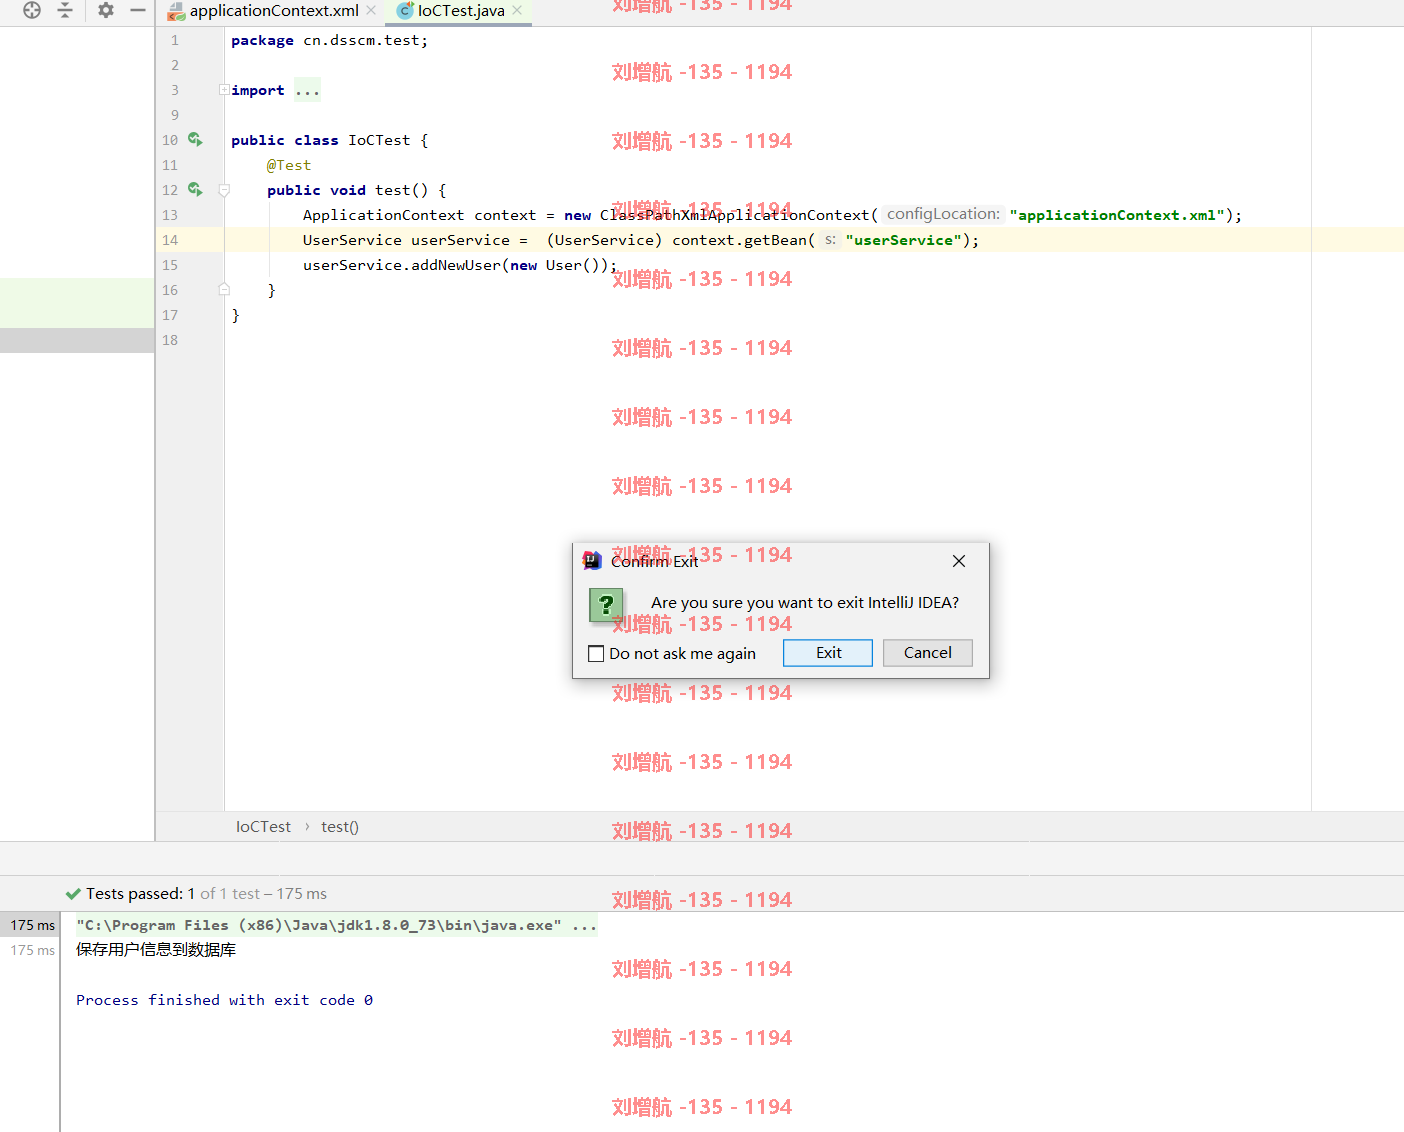Click "applicationContext.xml" string literal in code
Image resolution: width=1404 pixels, height=1132 pixels.
point(1117,215)
